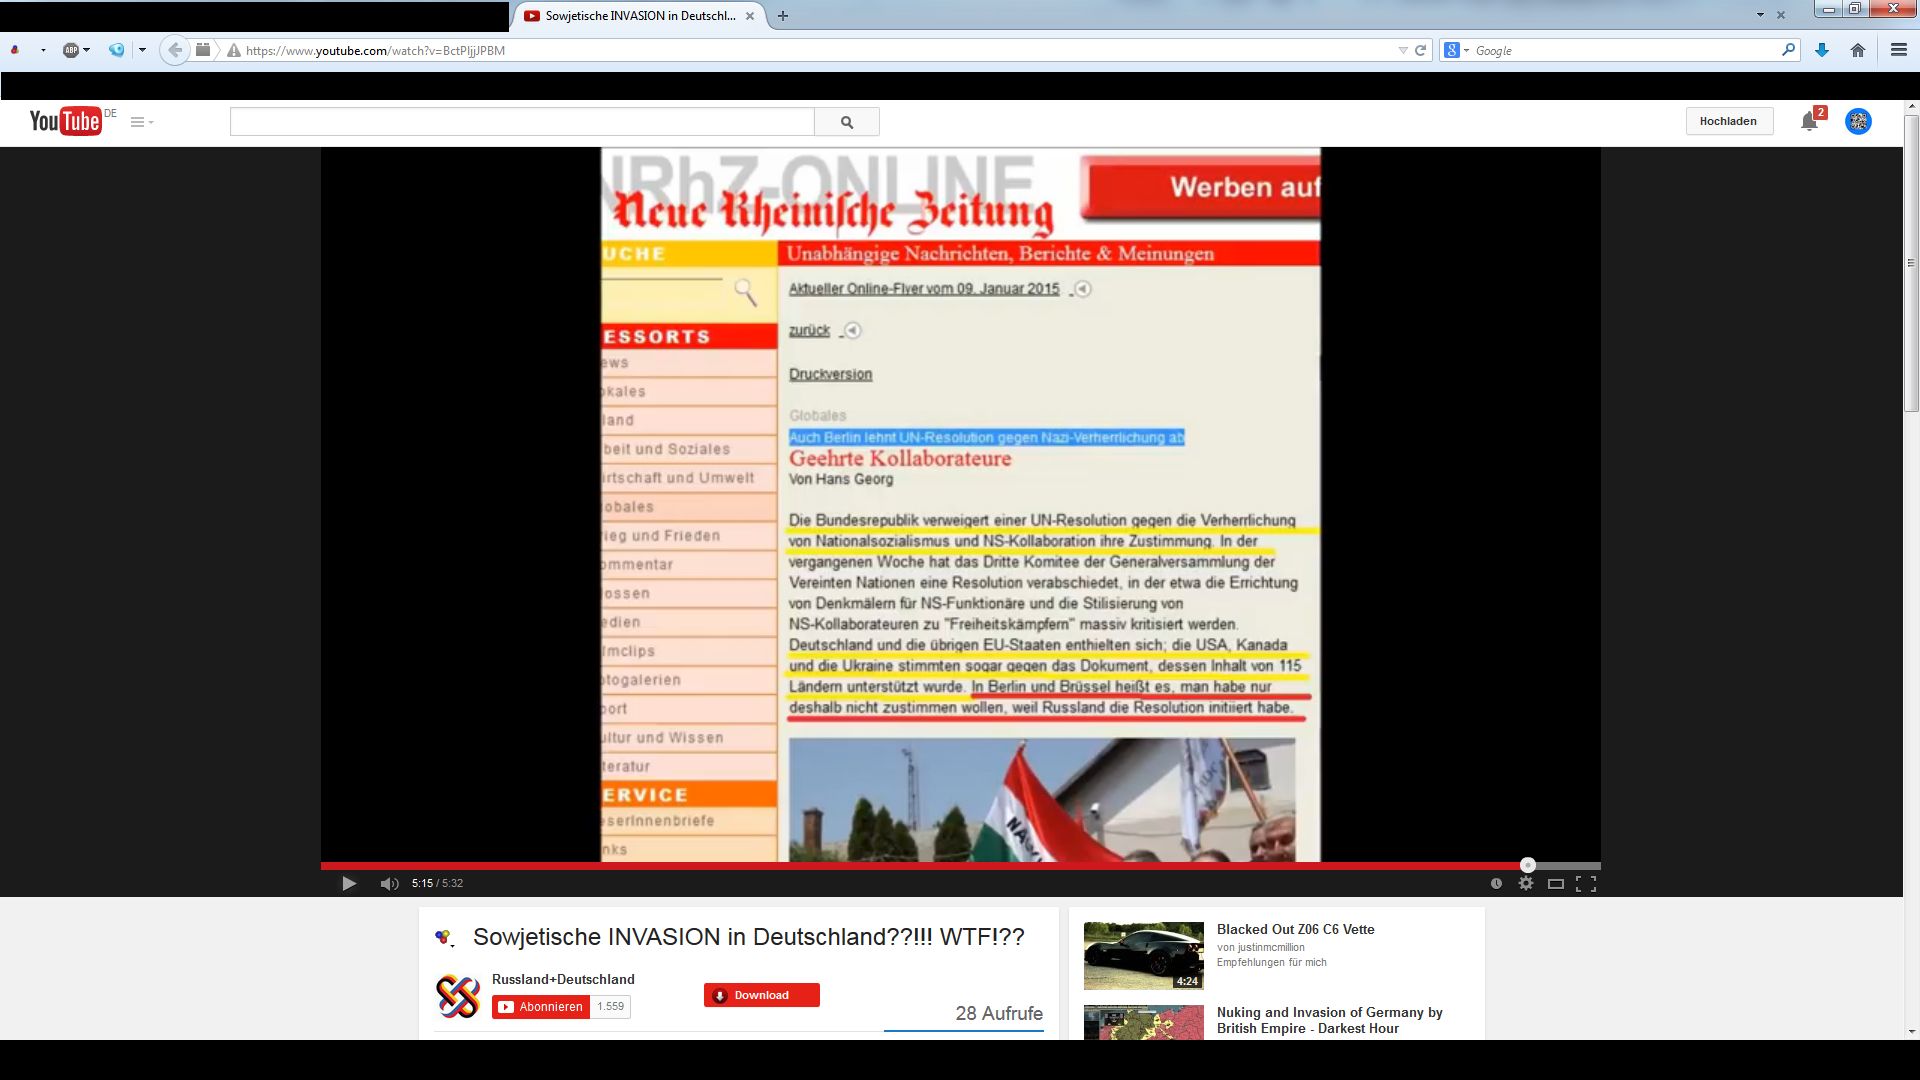The height and width of the screenshot is (1080, 1920).
Task: Toggle theater mode view
Action: (x=1556, y=883)
